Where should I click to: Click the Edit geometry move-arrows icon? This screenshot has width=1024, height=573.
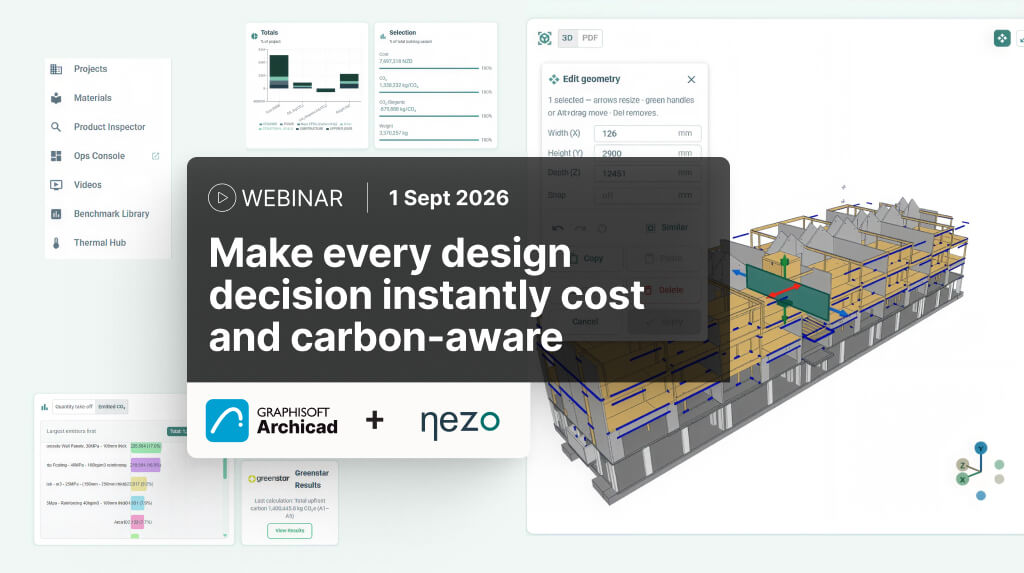[x=554, y=79]
